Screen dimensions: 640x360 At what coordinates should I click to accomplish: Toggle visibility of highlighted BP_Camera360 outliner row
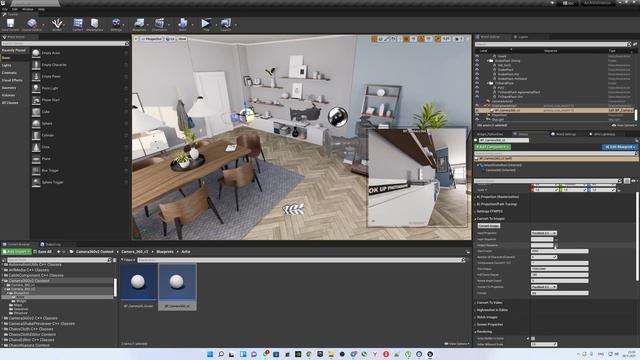point(477,110)
